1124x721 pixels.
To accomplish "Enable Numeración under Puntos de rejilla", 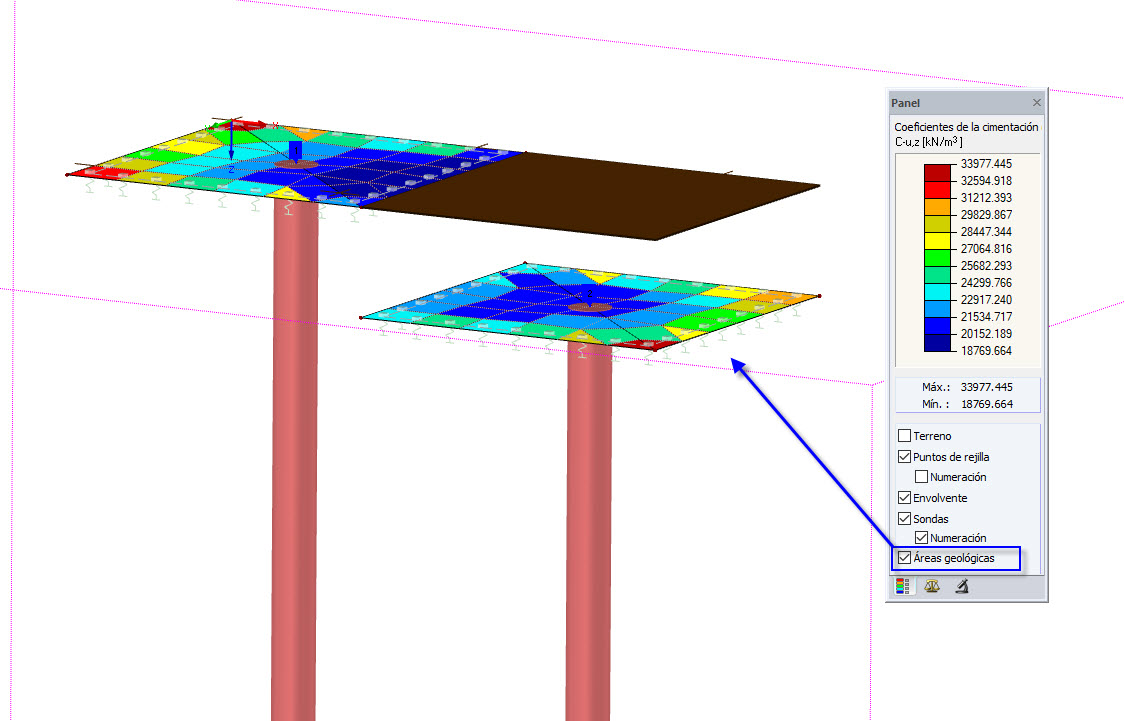I will click(x=922, y=477).
